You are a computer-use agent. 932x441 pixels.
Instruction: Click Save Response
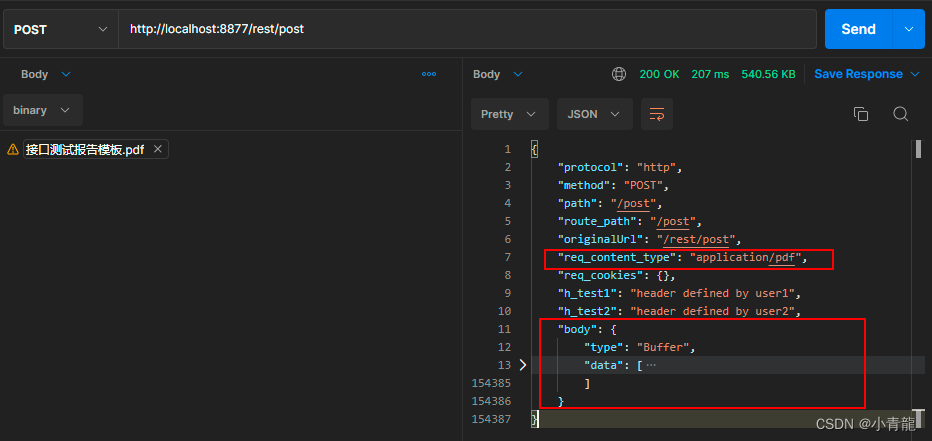tap(858, 74)
